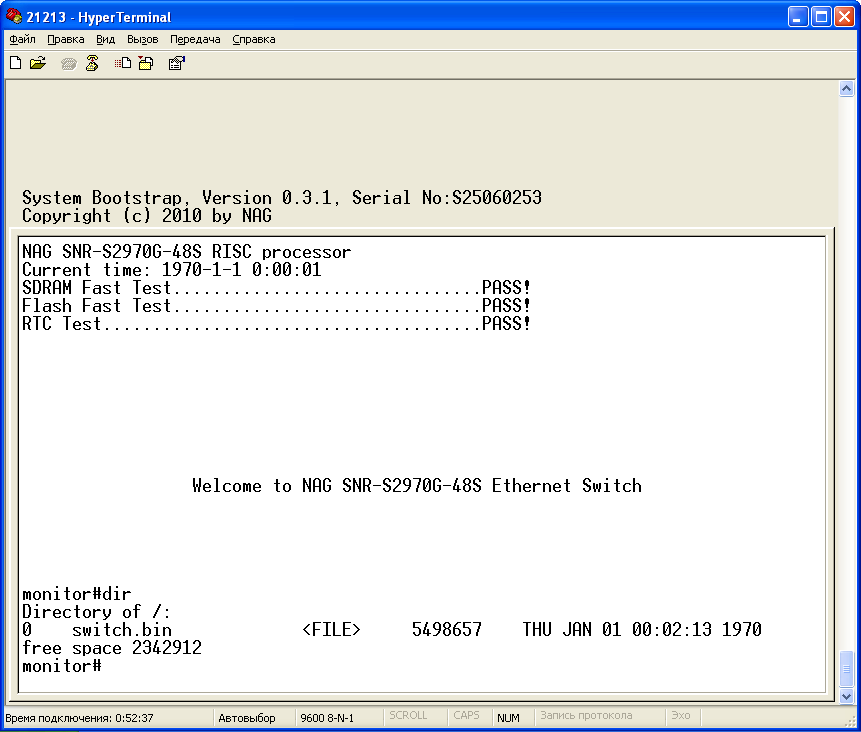Open the Вид menu
The width and height of the screenshot is (861, 732).
105,40
